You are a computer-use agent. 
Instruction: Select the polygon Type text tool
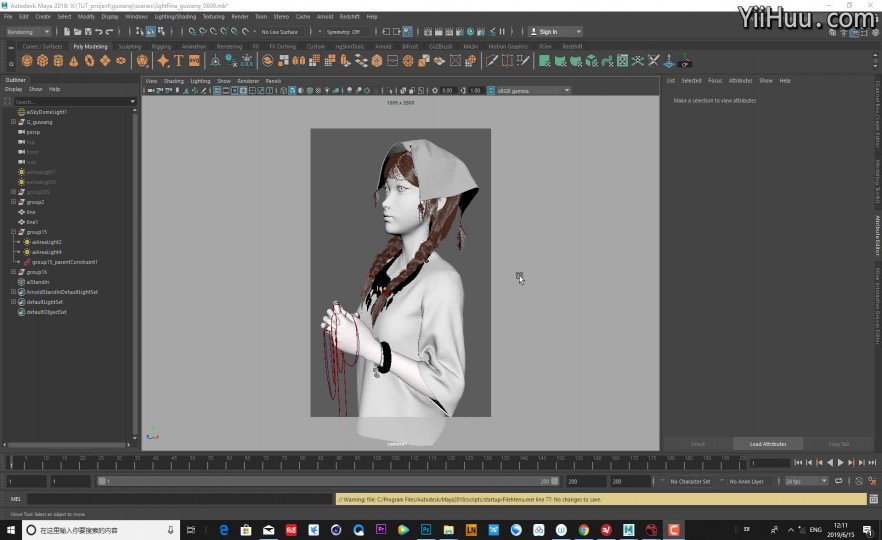(x=178, y=61)
